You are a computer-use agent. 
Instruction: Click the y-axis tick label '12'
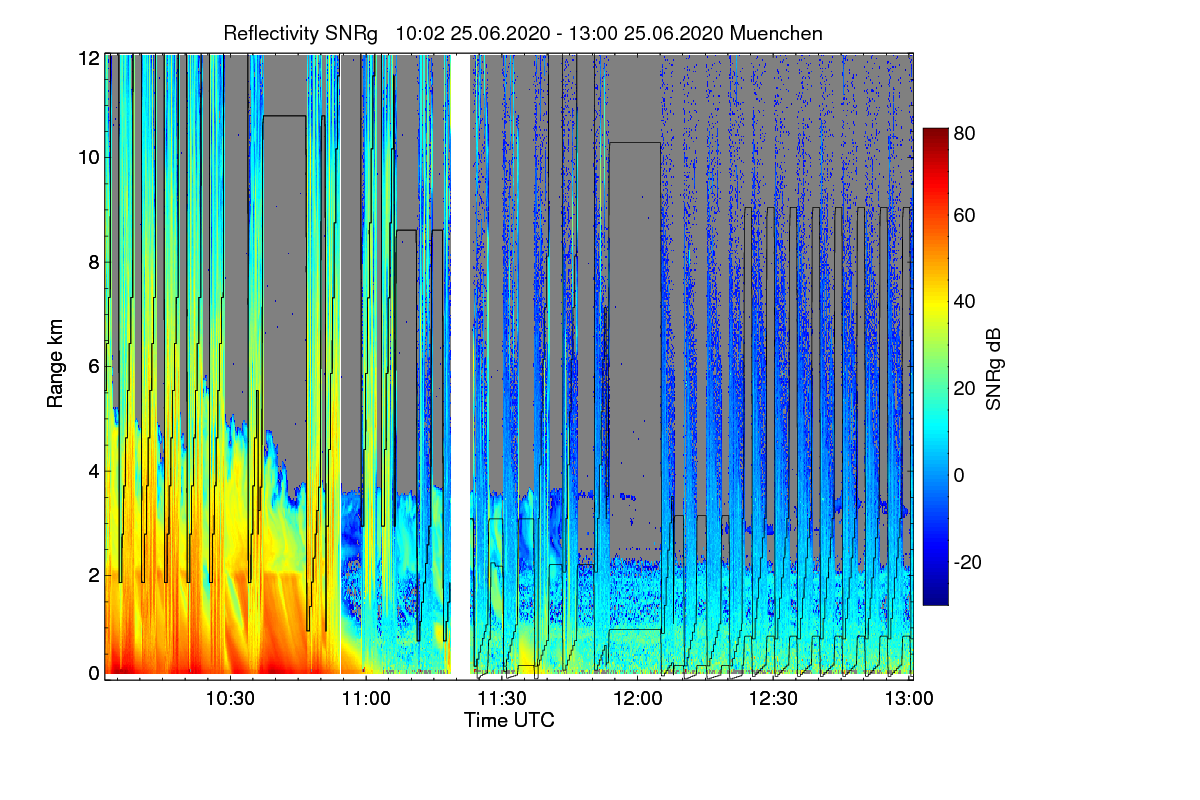coord(89,59)
